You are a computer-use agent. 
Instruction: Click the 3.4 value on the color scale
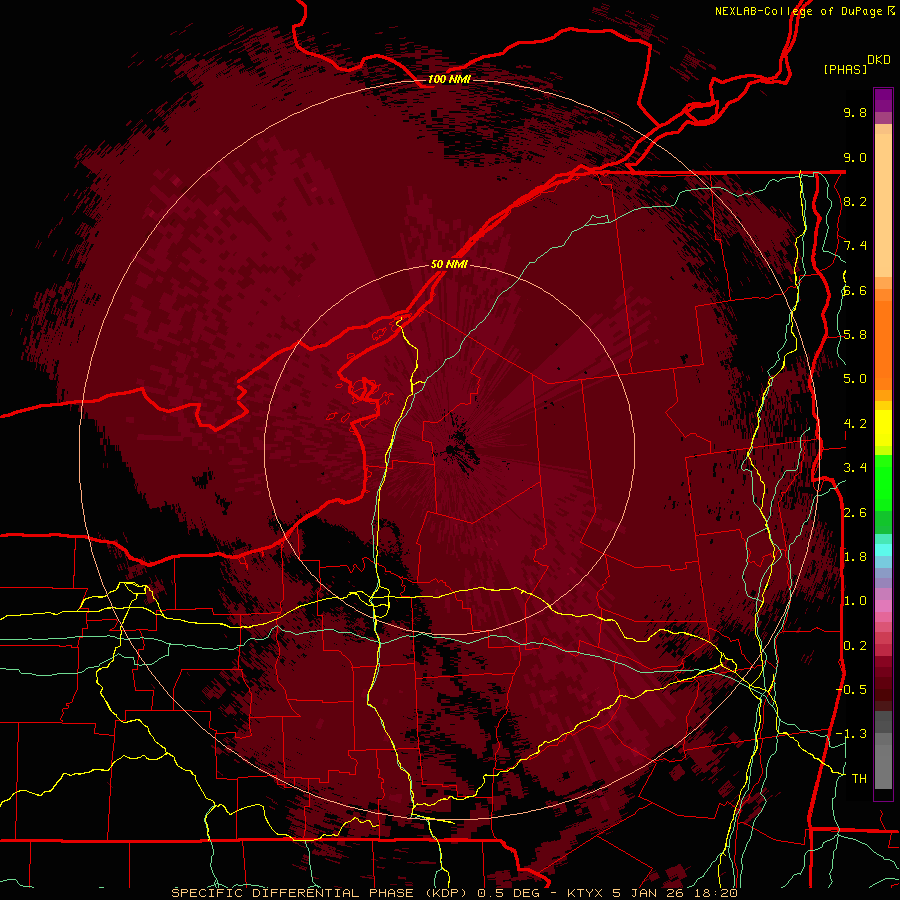855,468
